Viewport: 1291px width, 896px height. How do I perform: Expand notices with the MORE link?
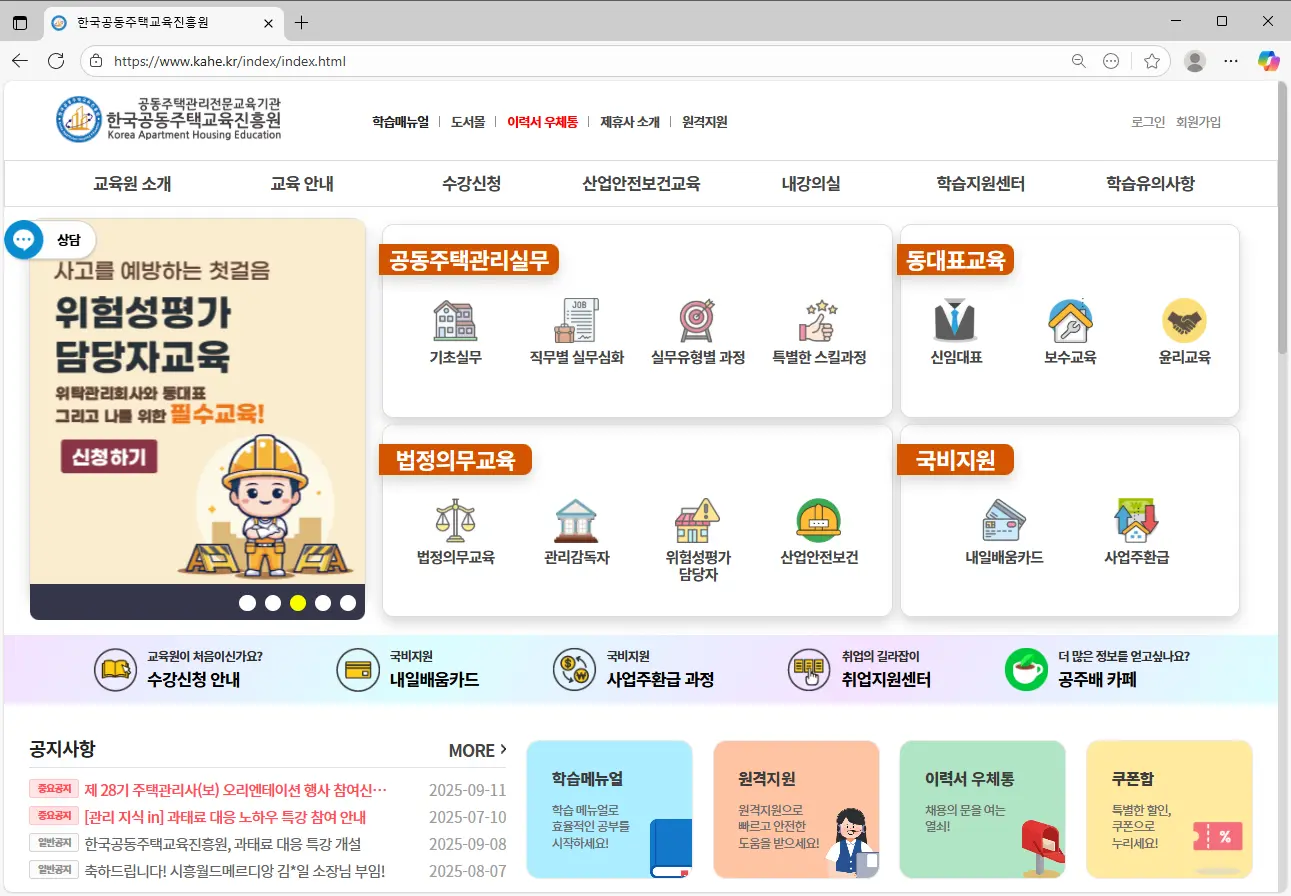tap(477, 750)
